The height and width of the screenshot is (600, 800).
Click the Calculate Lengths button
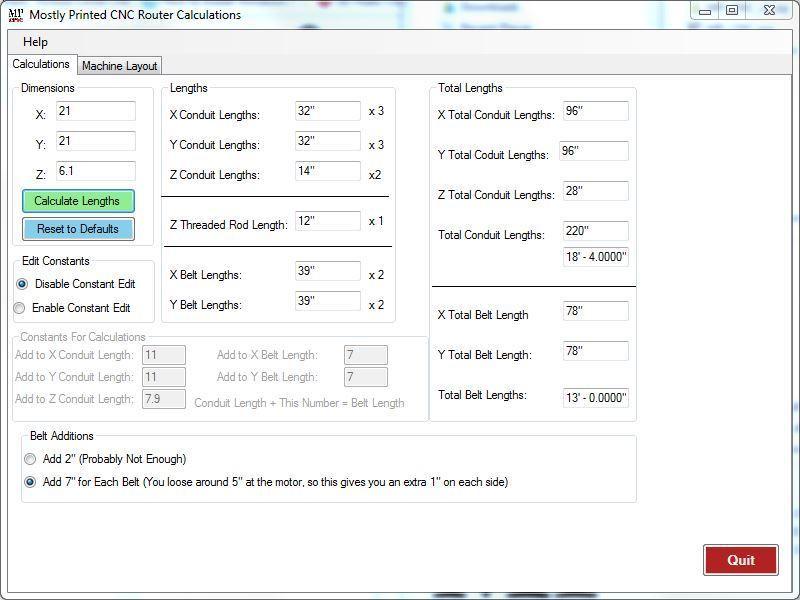point(78,201)
